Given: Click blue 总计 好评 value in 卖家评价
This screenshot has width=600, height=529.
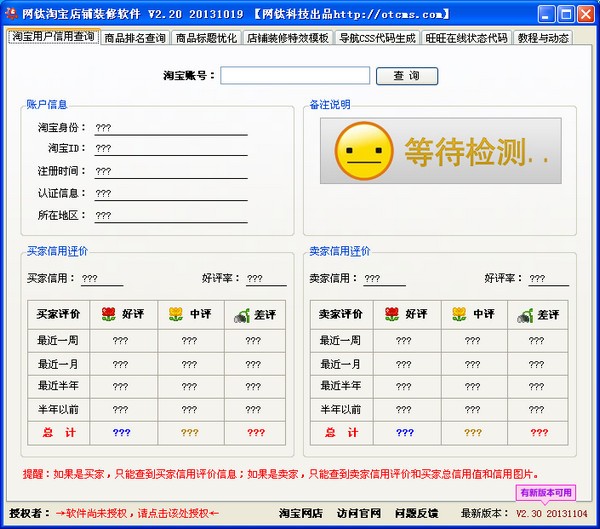Looking at the screenshot, I should point(405,433).
